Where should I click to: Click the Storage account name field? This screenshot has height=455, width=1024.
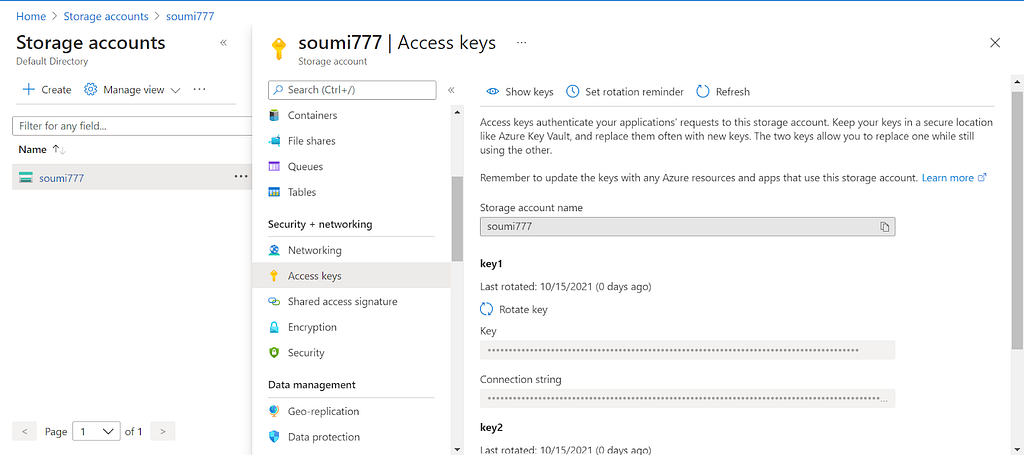[x=687, y=227]
